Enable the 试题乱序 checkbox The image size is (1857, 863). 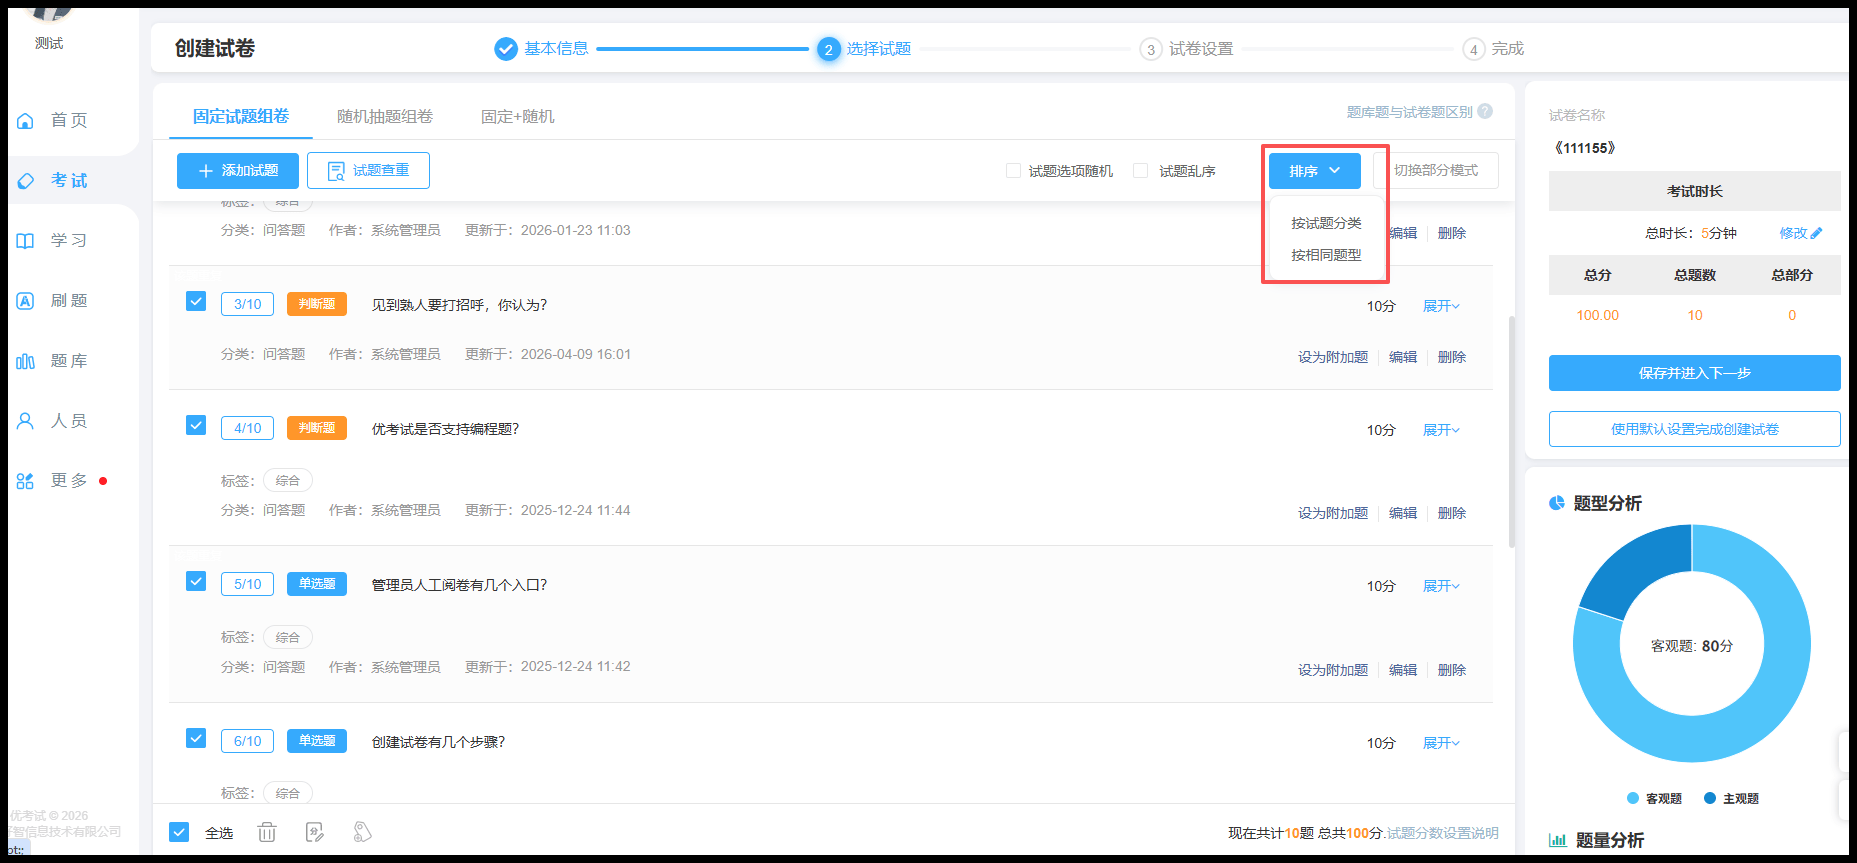pyautogui.click(x=1140, y=171)
